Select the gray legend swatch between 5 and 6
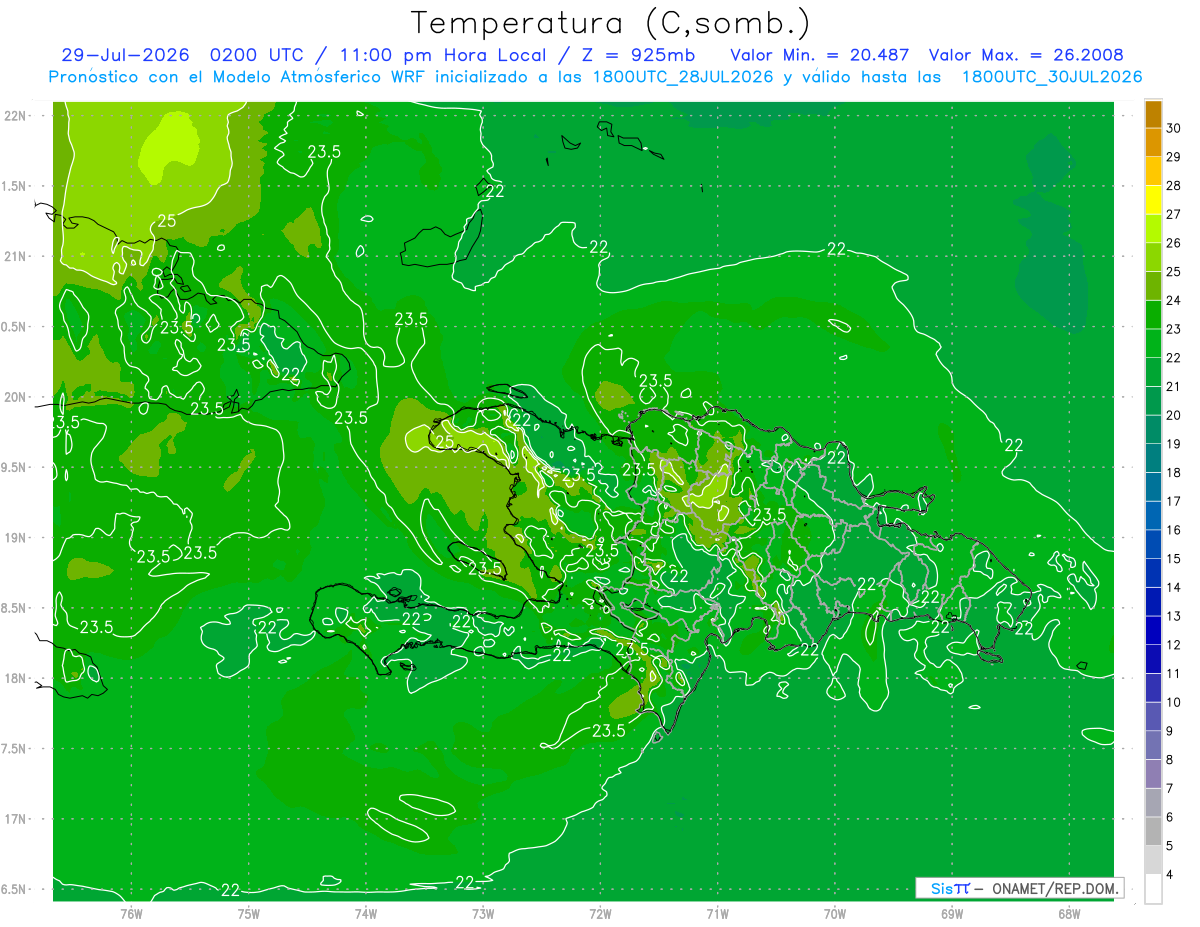Screen dimensions: 1200x927 pos(1153,832)
